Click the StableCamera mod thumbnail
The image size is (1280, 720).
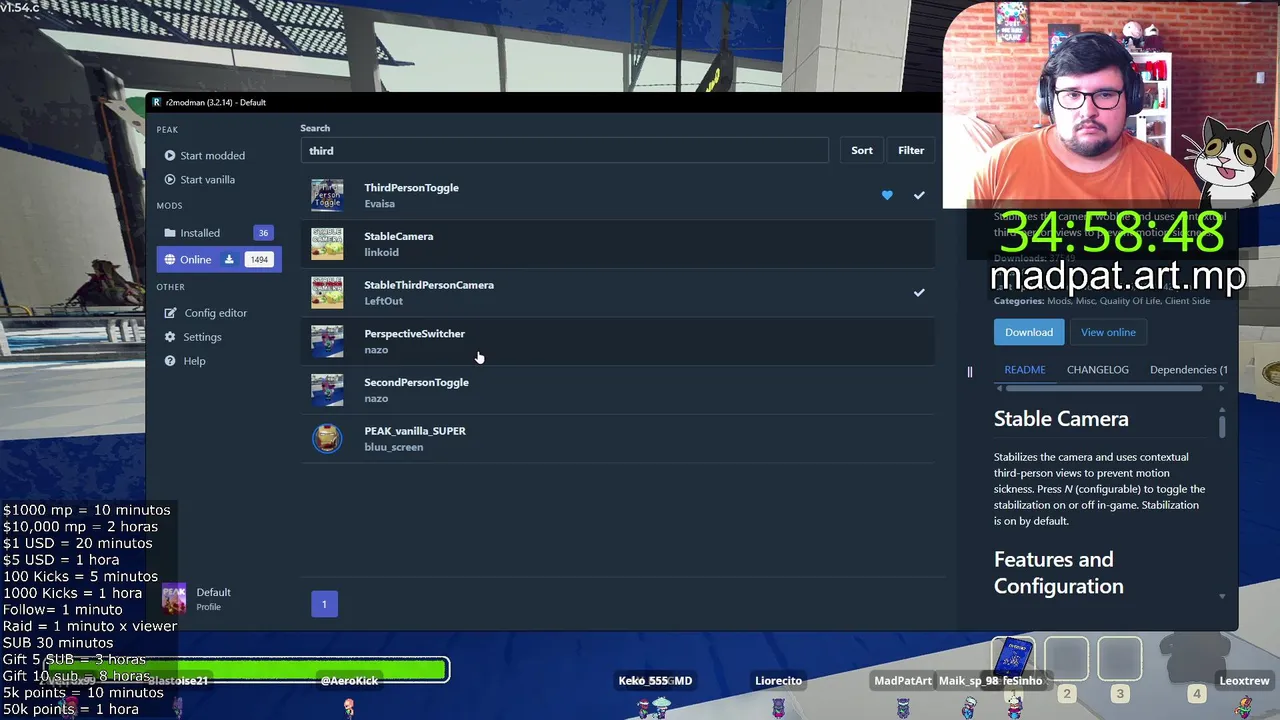tap(327, 244)
